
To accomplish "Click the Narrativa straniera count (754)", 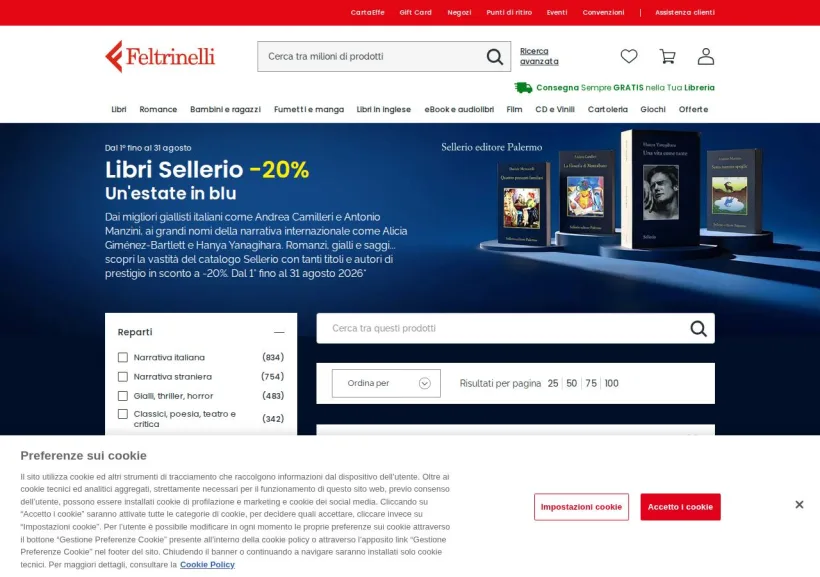I will point(272,377).
